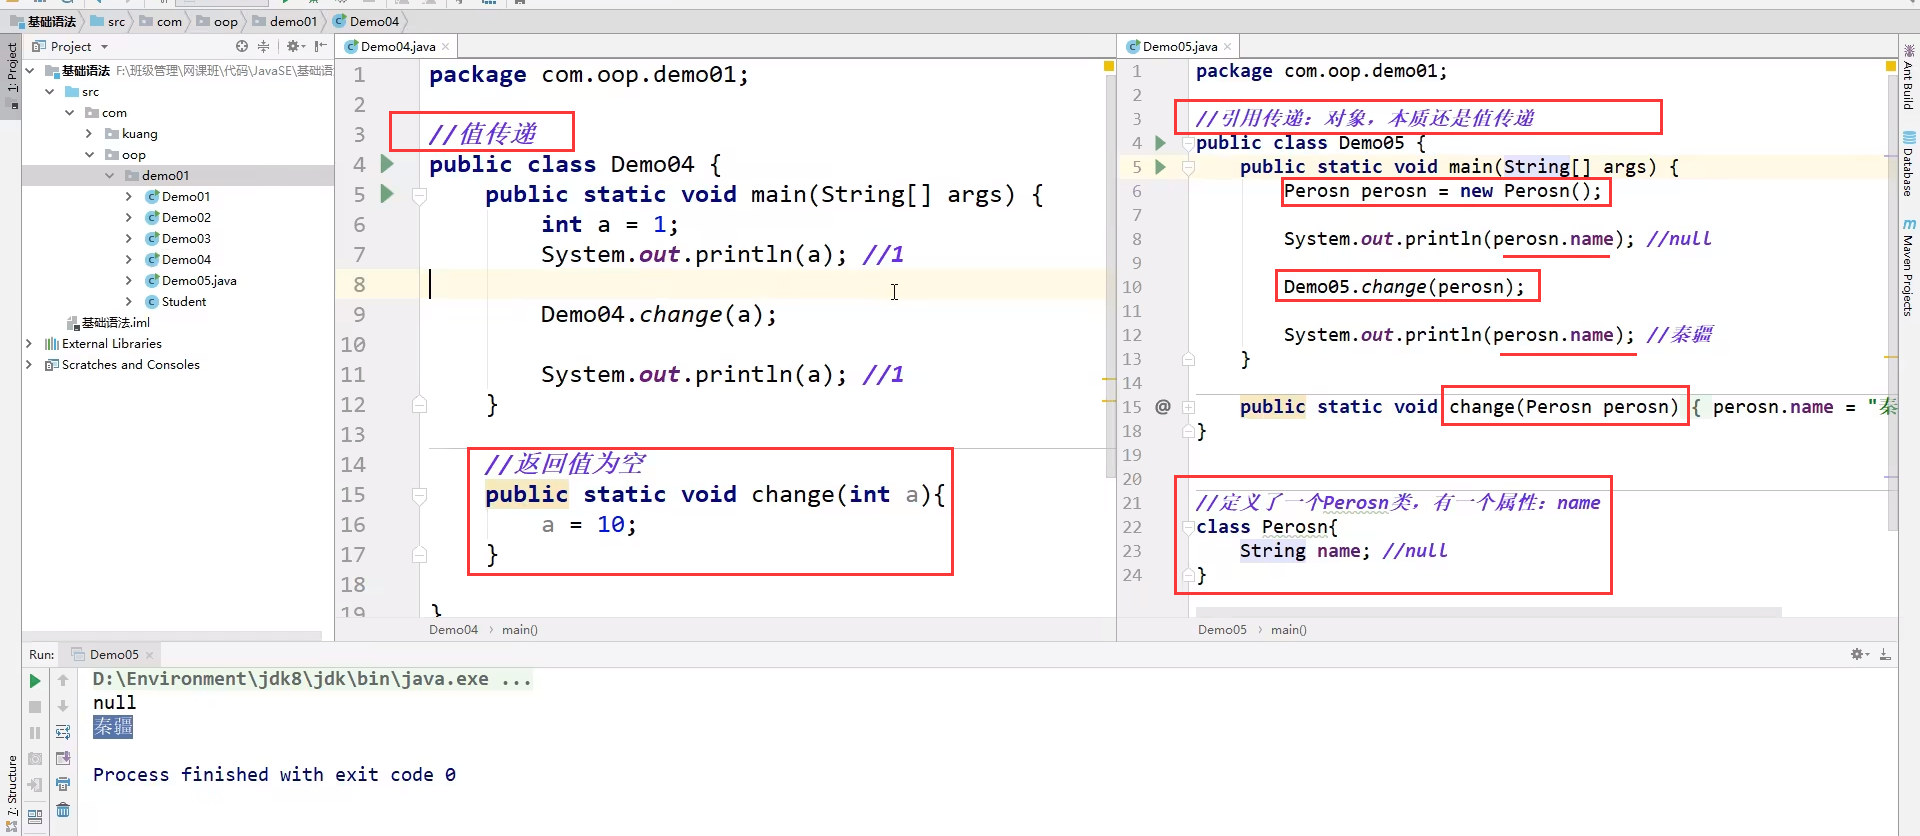Collapse the oop package node
This screenshot has width=1920, height=836.
[90, 155]
